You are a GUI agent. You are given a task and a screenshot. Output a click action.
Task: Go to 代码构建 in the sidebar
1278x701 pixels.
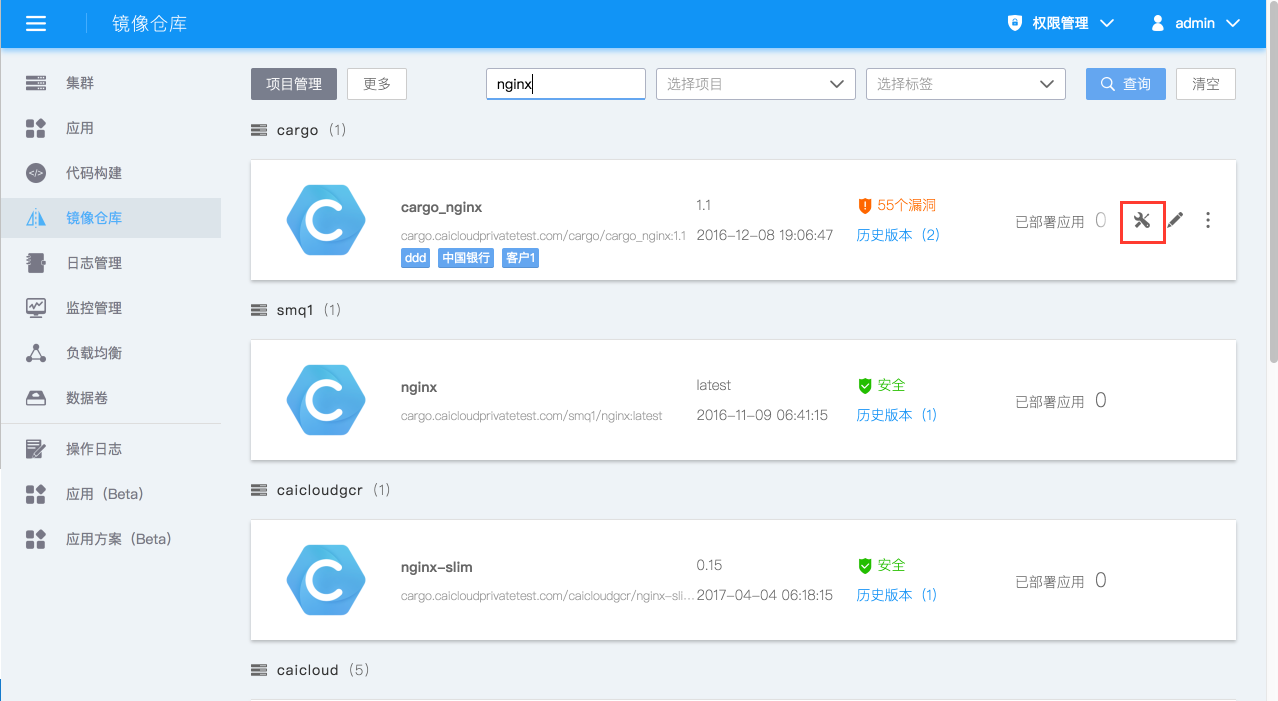[93, 173]
